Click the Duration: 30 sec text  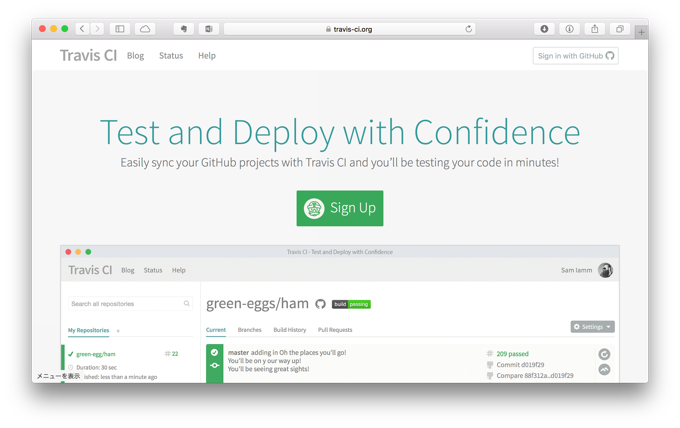pyautogui.click(x=97, y=367)
